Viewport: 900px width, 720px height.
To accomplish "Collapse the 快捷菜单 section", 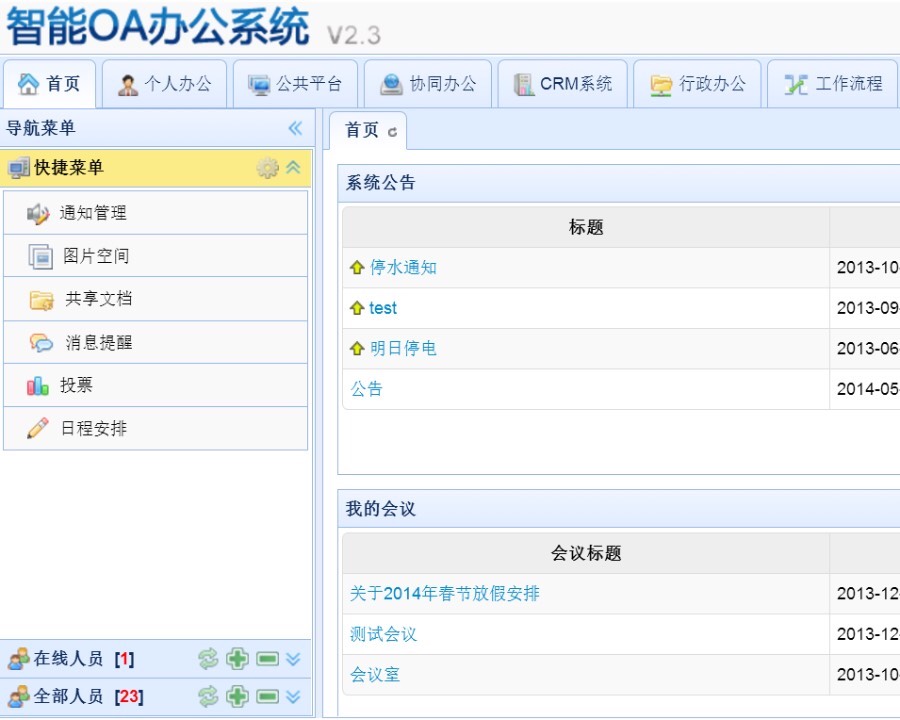I will point(293,168).
